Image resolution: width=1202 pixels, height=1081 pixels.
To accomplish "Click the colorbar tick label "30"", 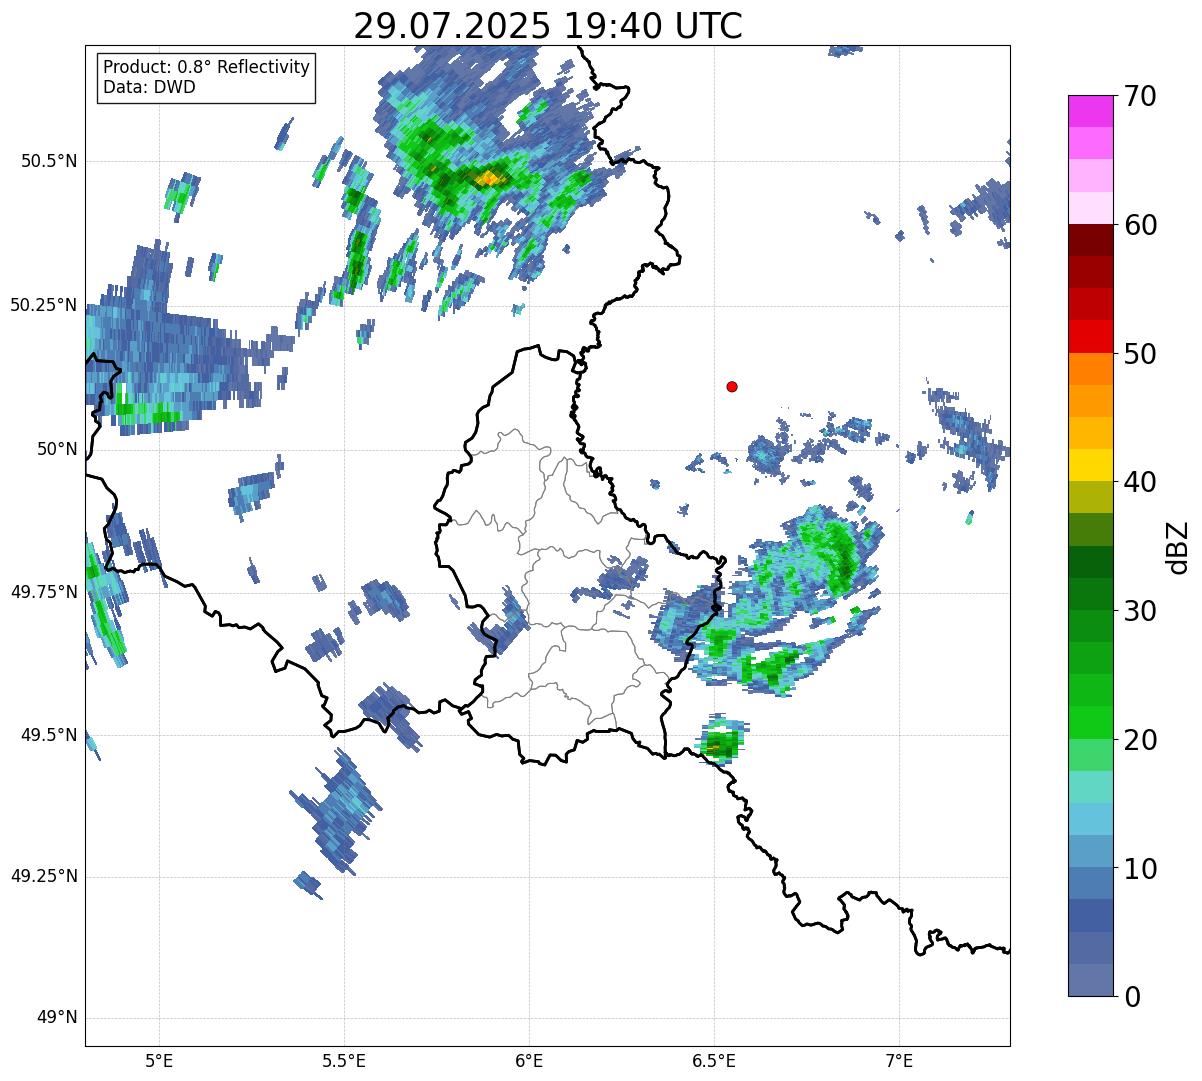I will [x=1140, y=611].
